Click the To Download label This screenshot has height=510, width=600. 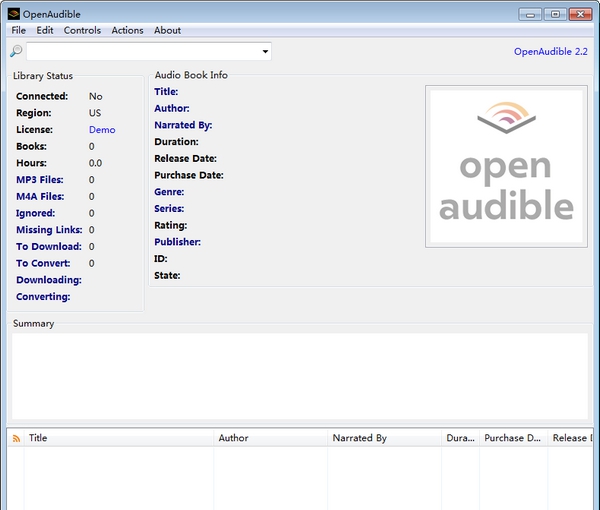[x=49, y=247]
